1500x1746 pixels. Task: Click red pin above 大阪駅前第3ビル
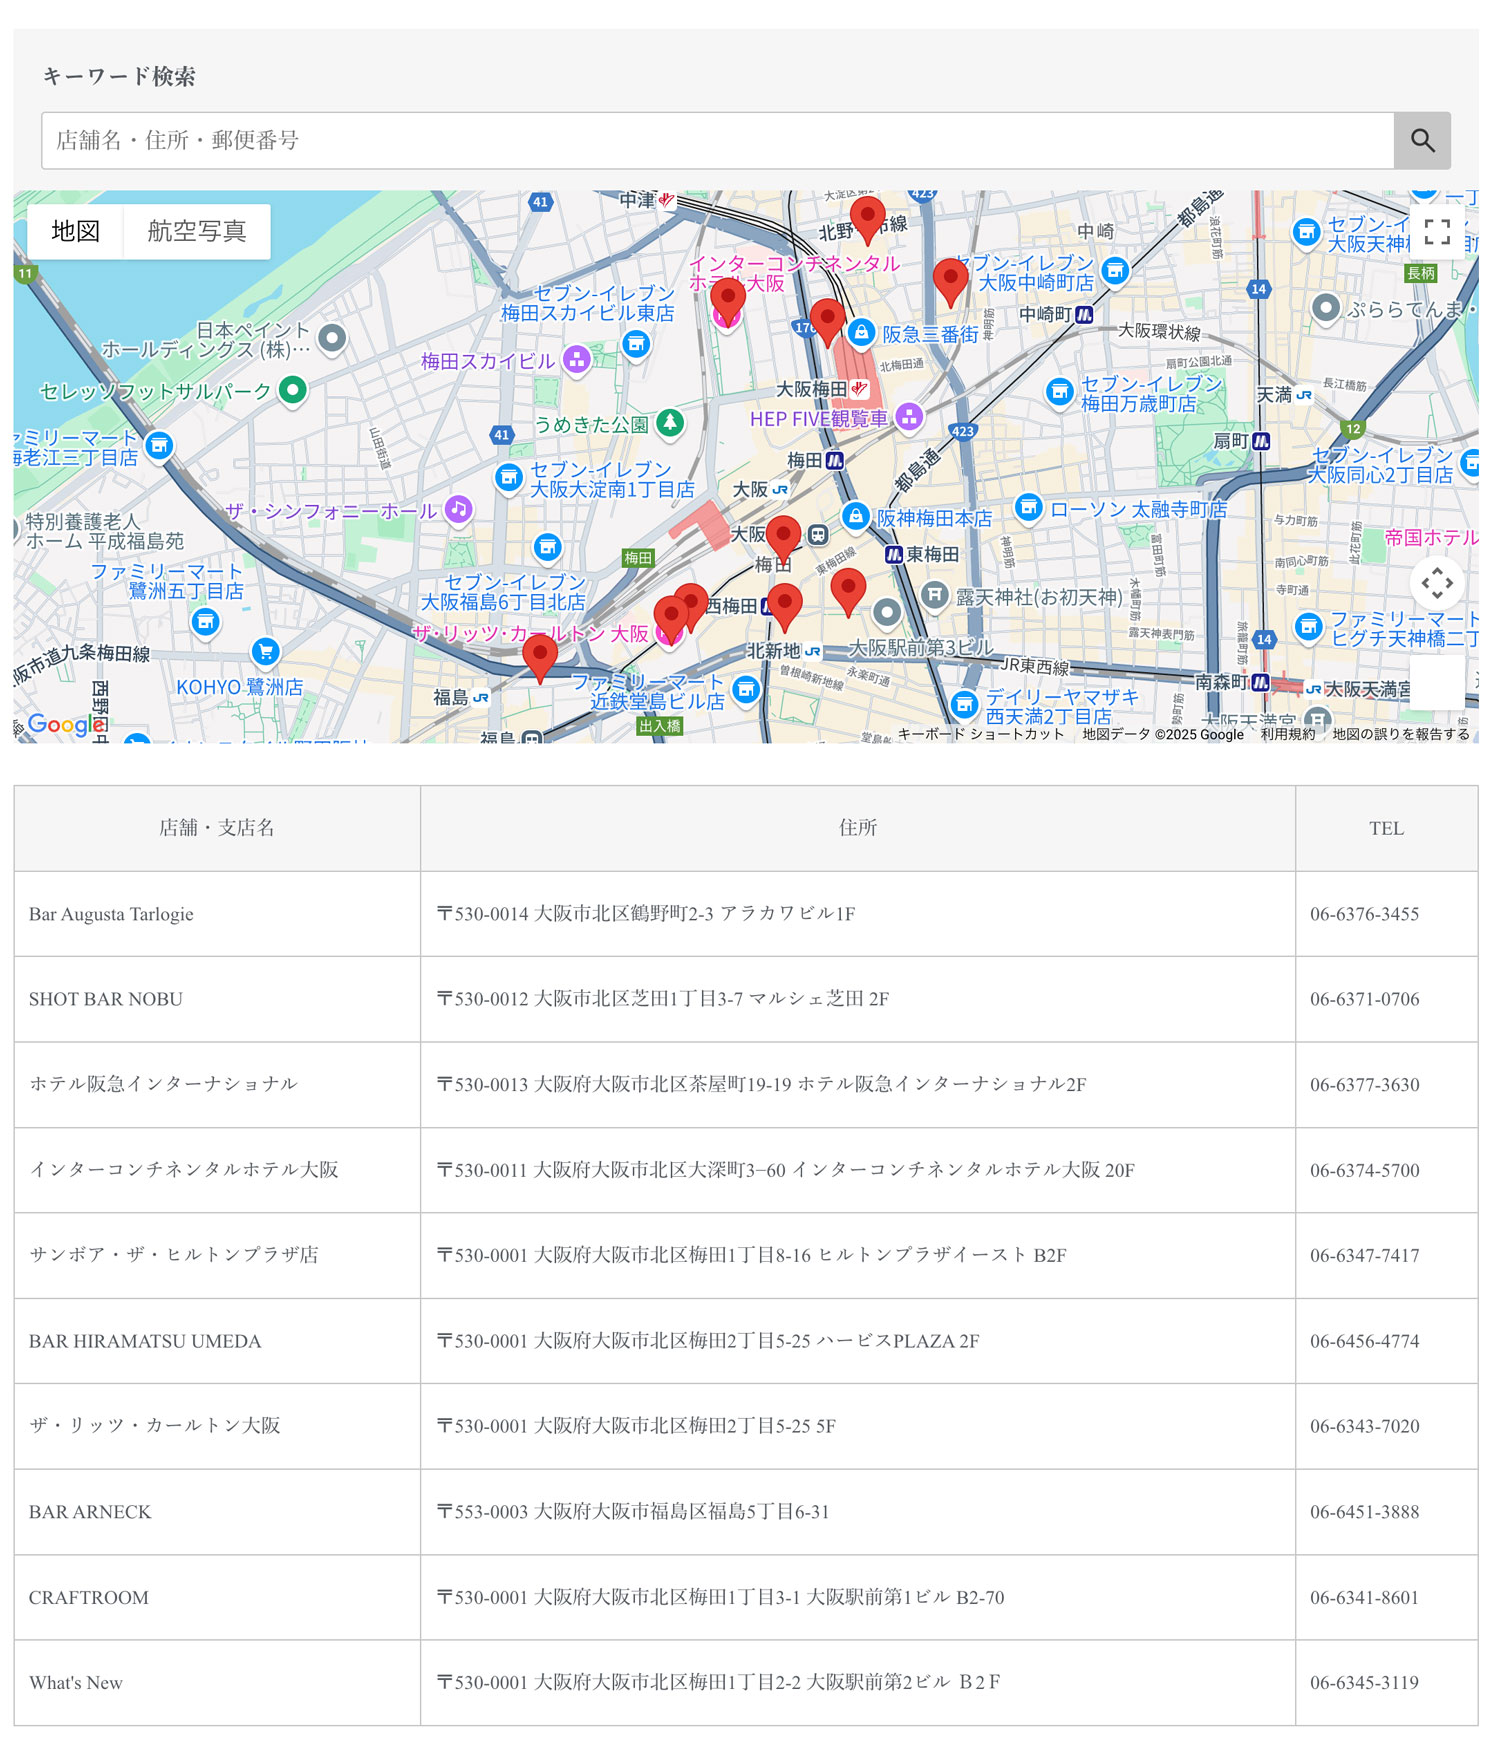pyautogui.click(x=848, y=592)
